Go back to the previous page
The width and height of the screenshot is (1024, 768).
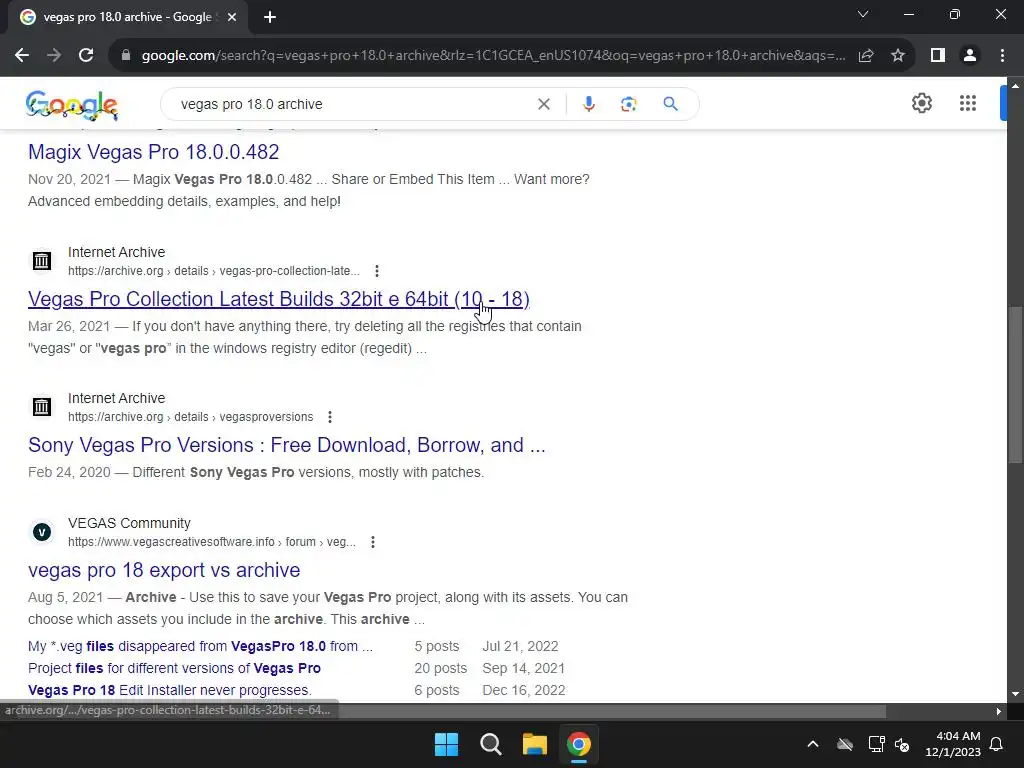[22, 56]
